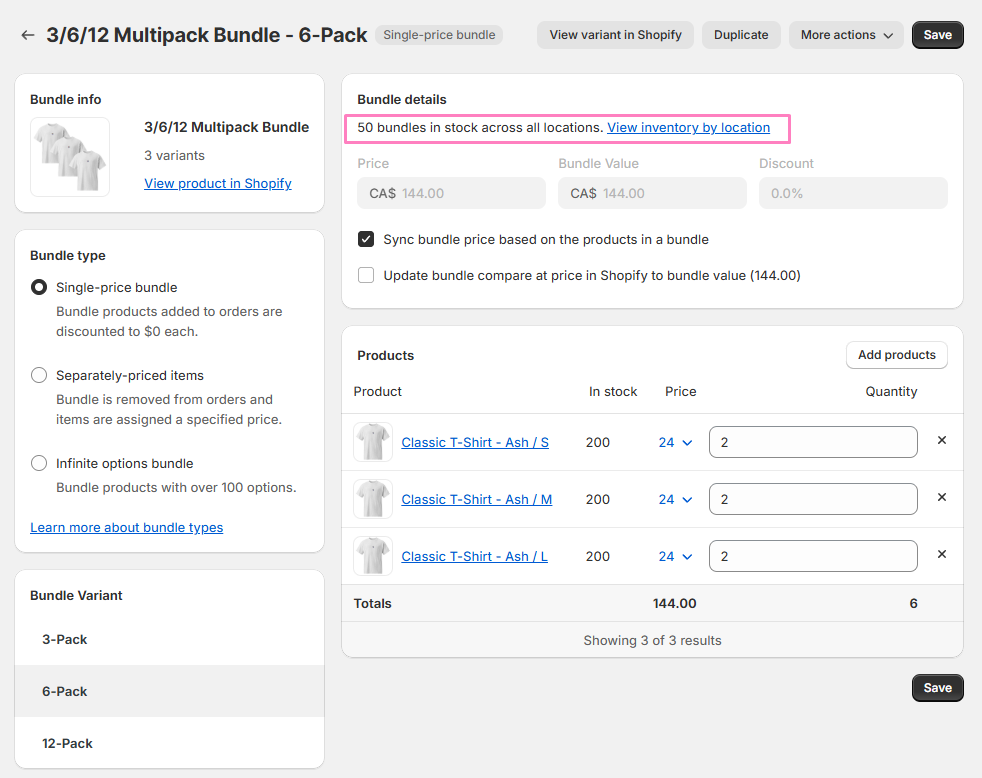Remove Classic T-Shirt Ash / L row
The image size is (982, 778).
pyautogui.click(x=941, y=555)
